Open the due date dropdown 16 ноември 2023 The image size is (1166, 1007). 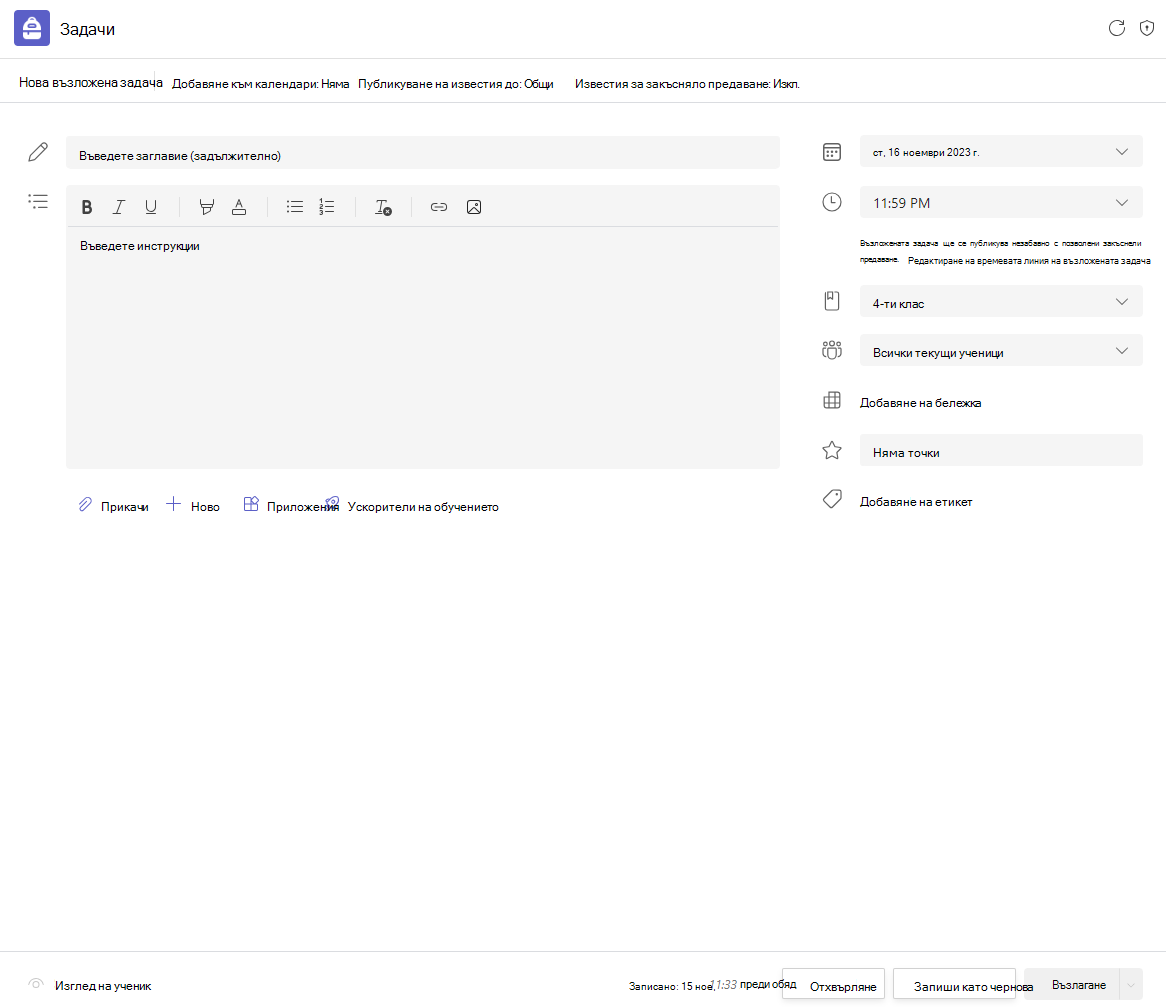click(x=1000, y=152)
